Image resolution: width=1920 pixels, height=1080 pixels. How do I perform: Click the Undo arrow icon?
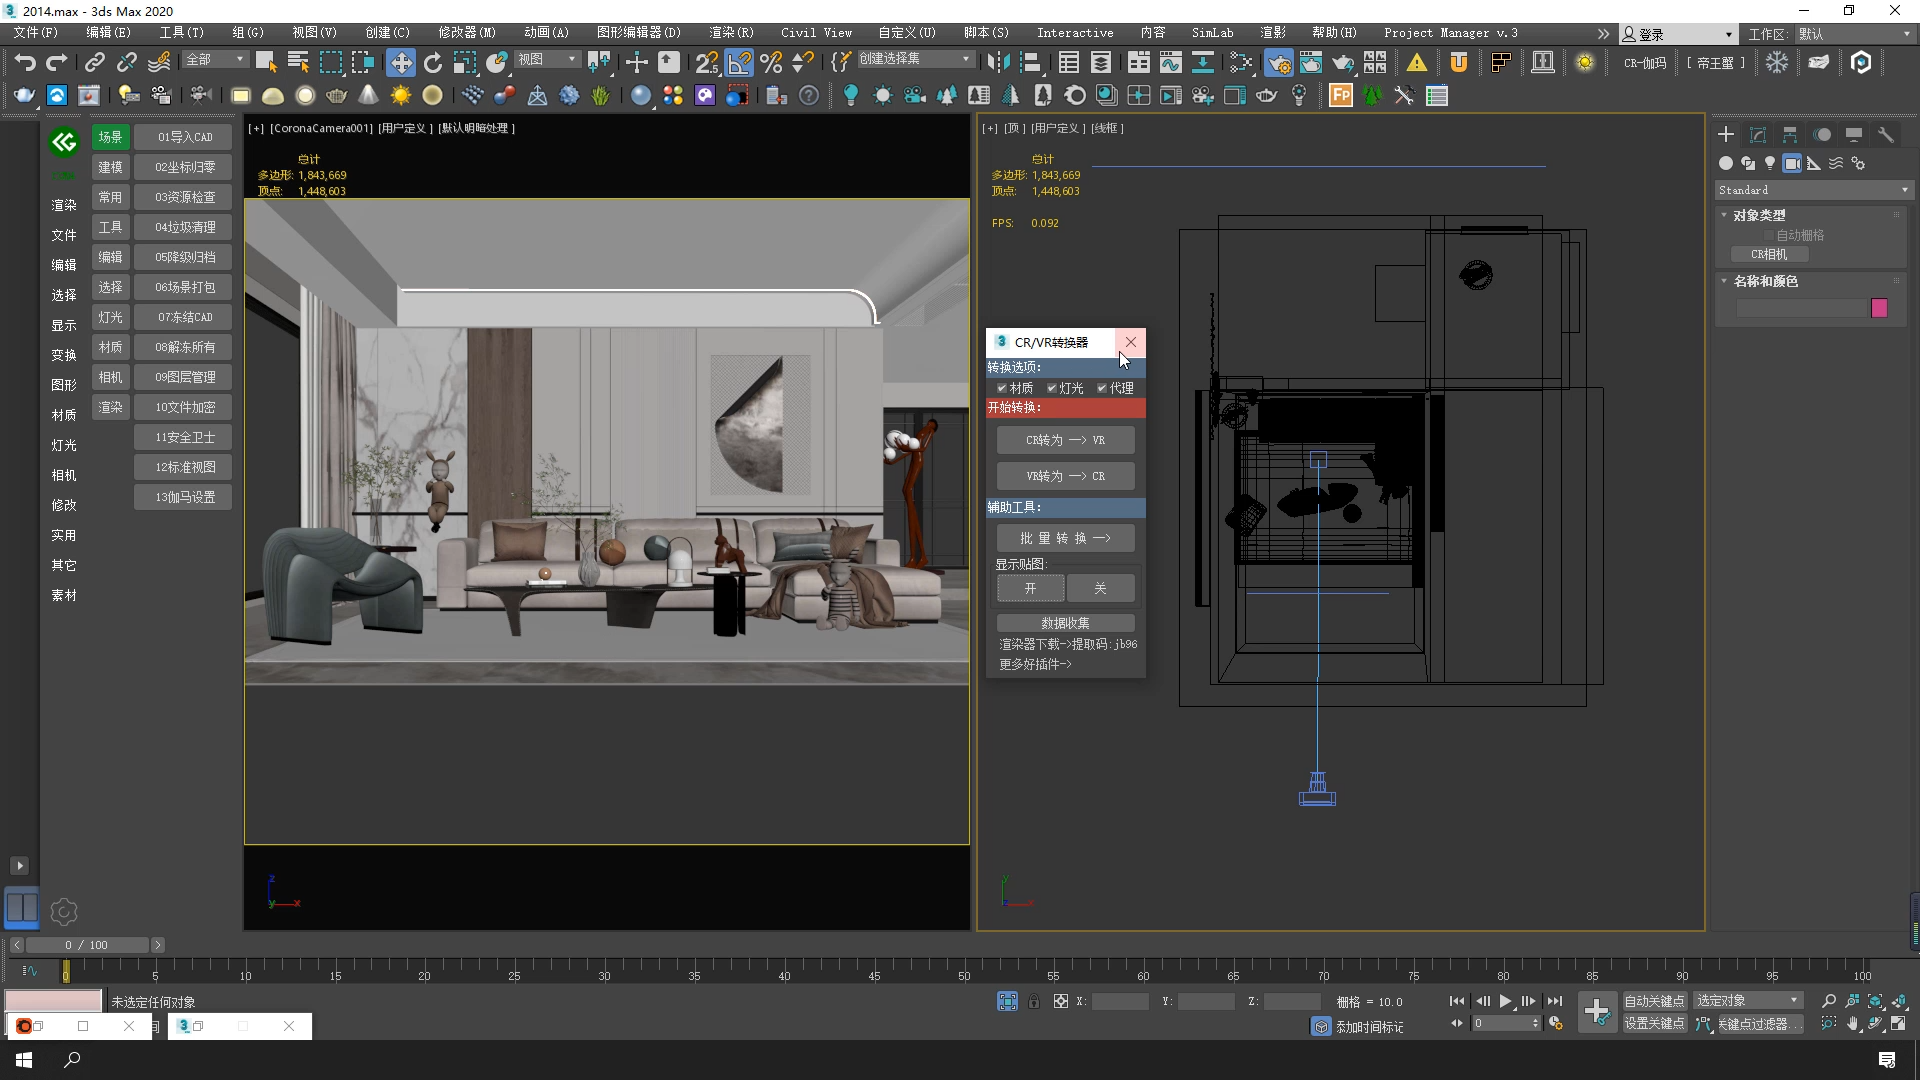(24, 63)
